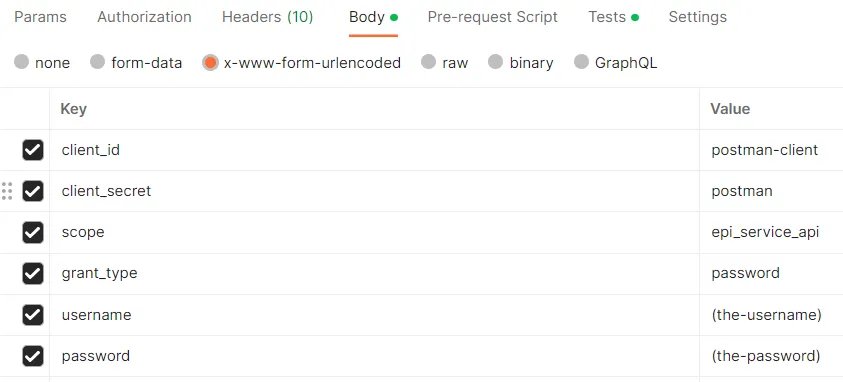
Task: Edit the postman-client value field
Action: pos(771,150)
